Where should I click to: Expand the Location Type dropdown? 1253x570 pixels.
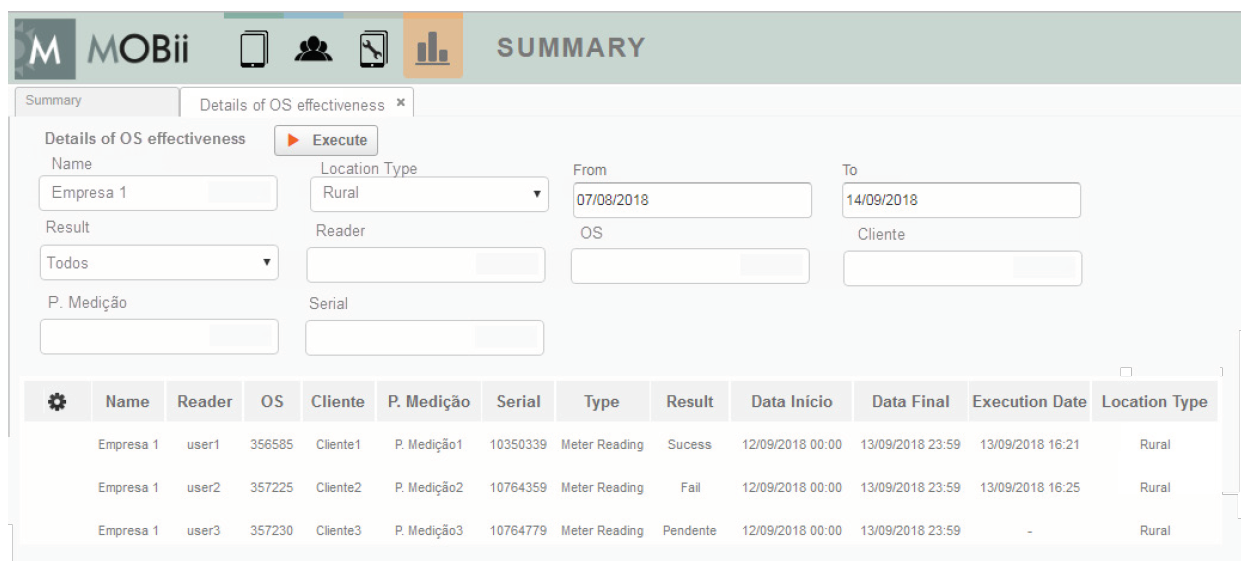coord(429,193)
